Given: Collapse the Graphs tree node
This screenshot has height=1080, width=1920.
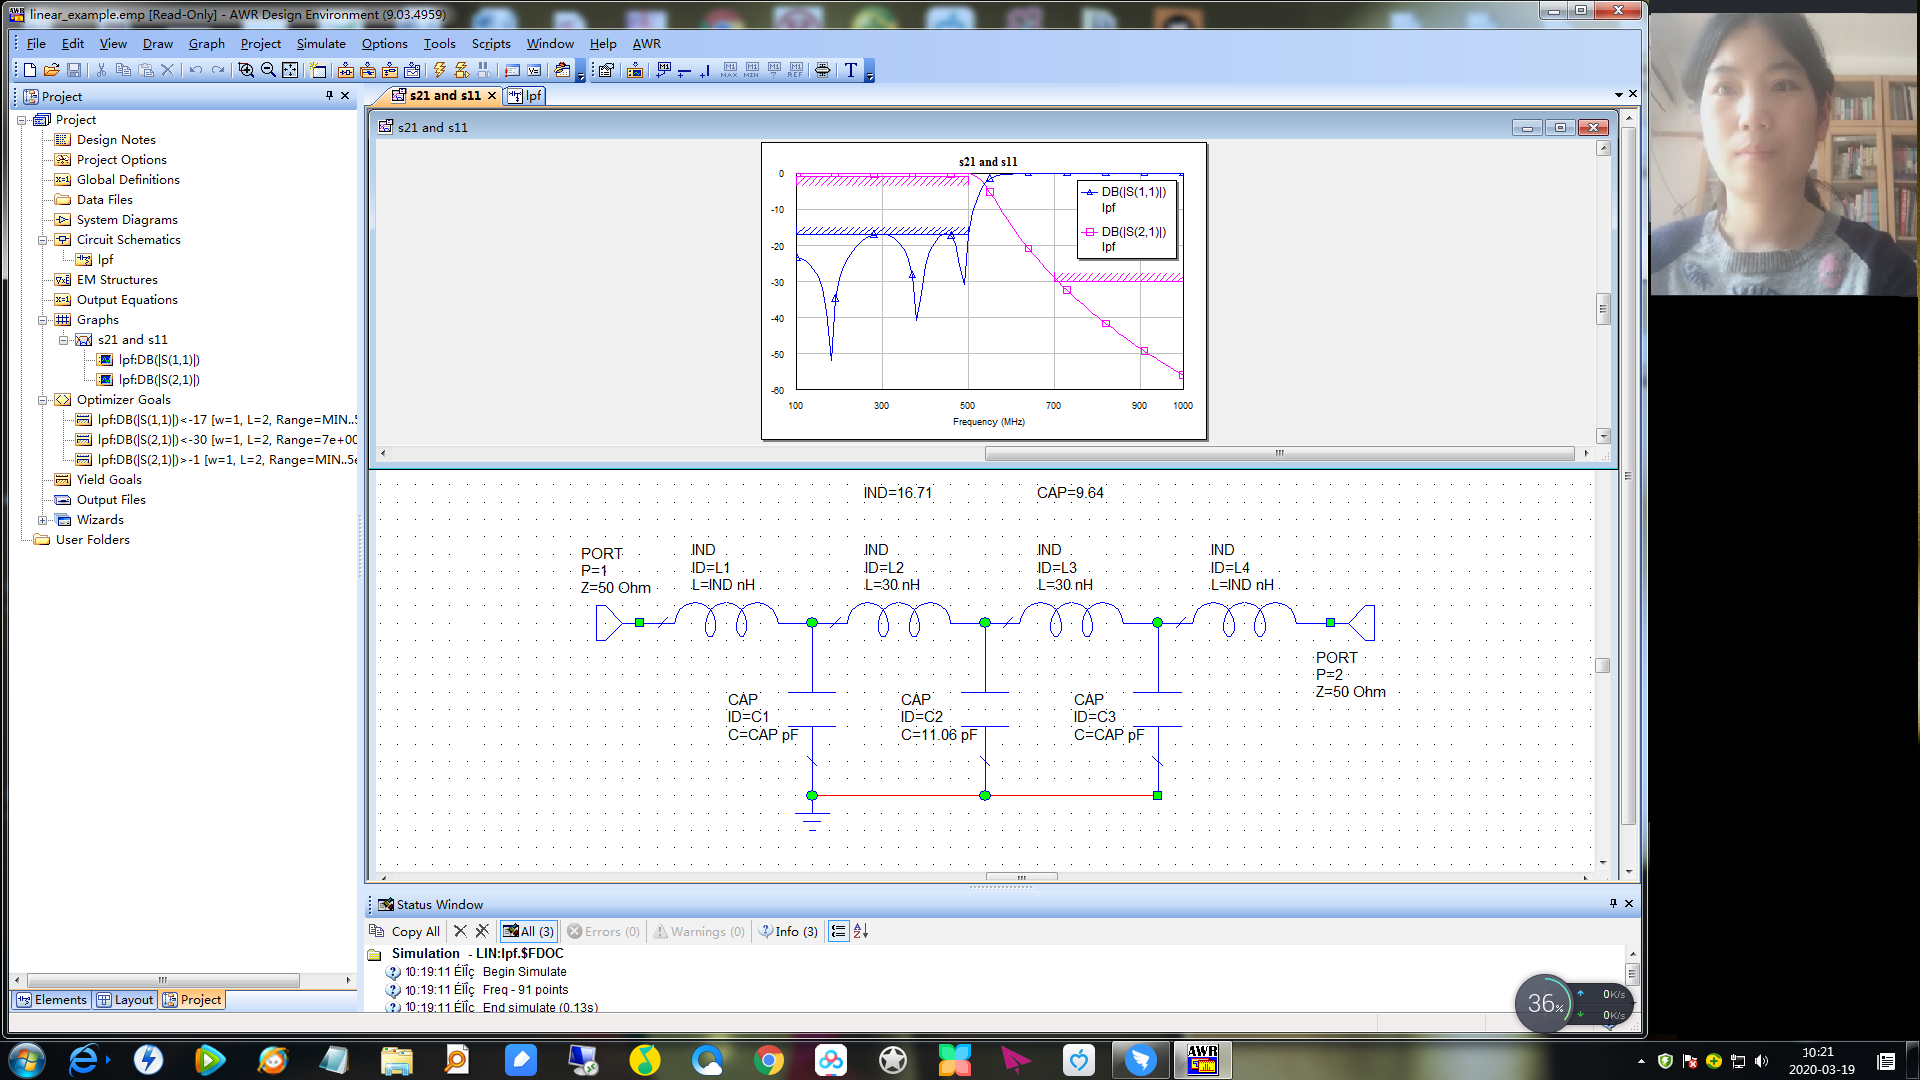Looking at the screenshot, I should pos(42,320).
